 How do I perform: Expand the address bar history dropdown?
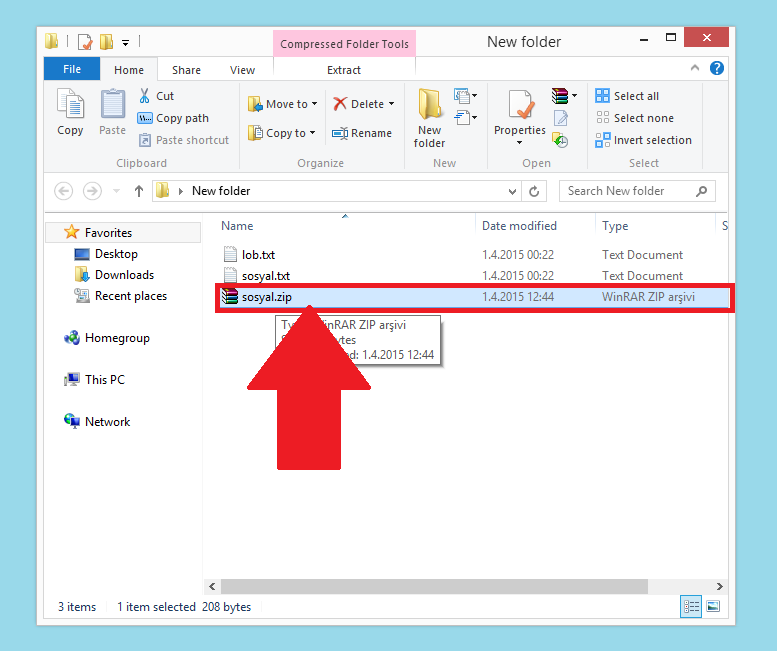512,191
